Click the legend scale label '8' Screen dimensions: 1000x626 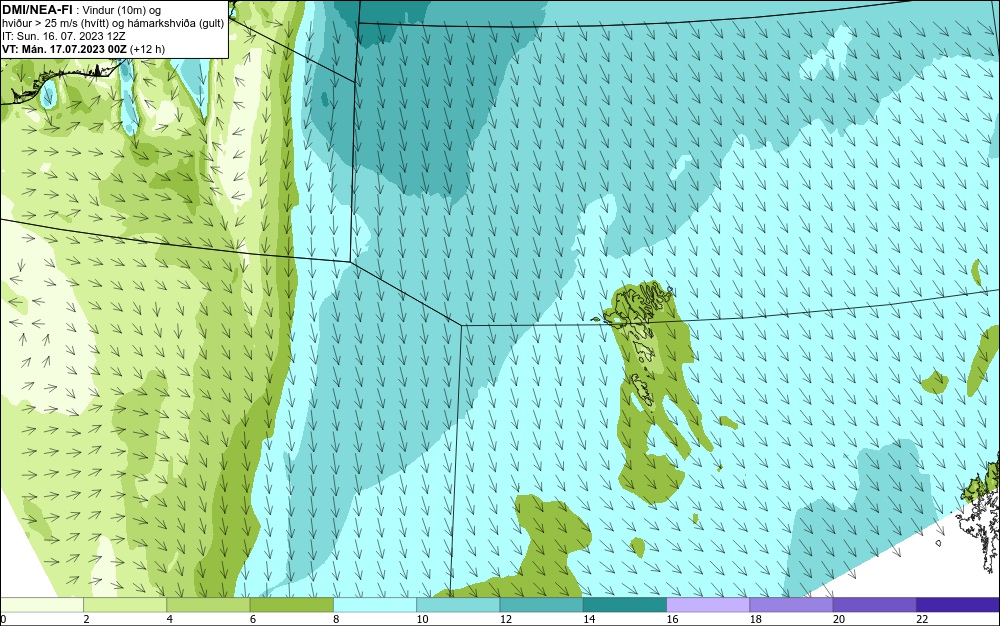[336, 619]
